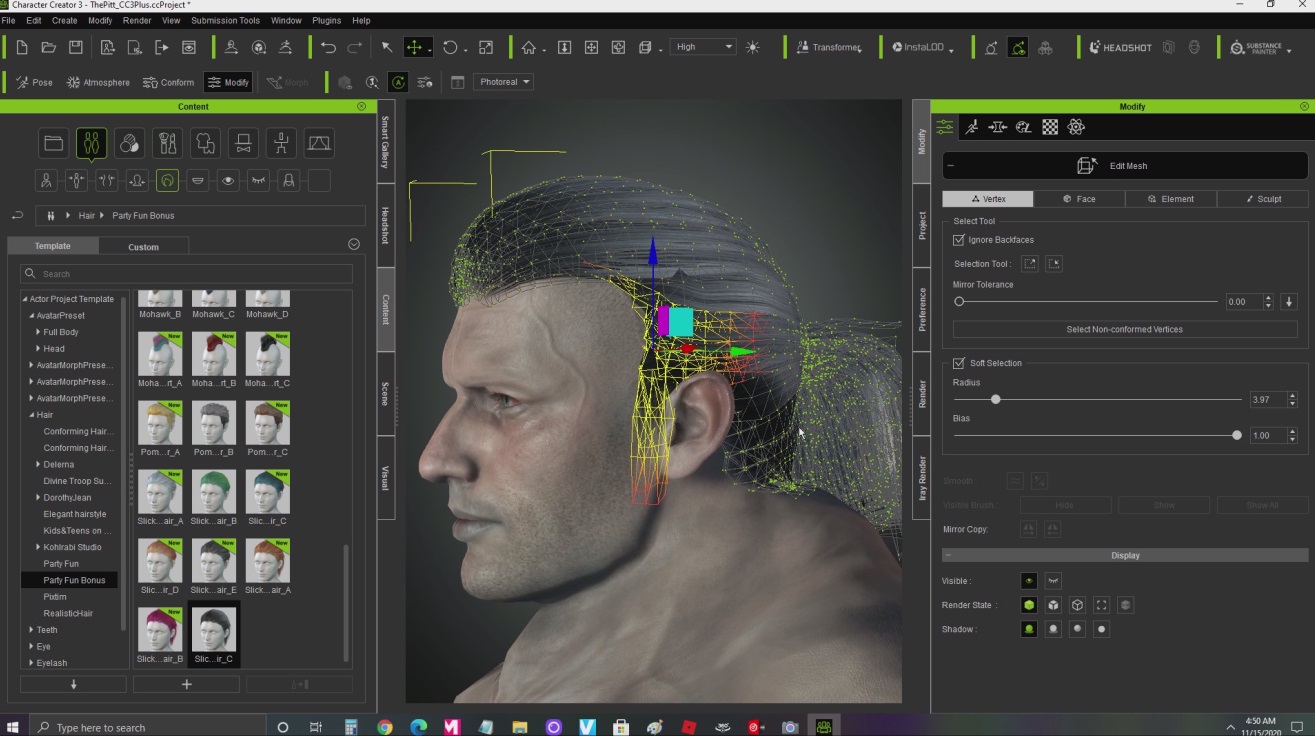Activate the Move gizmo tool
Screen dimensions: 1315x736
point(414,47)
